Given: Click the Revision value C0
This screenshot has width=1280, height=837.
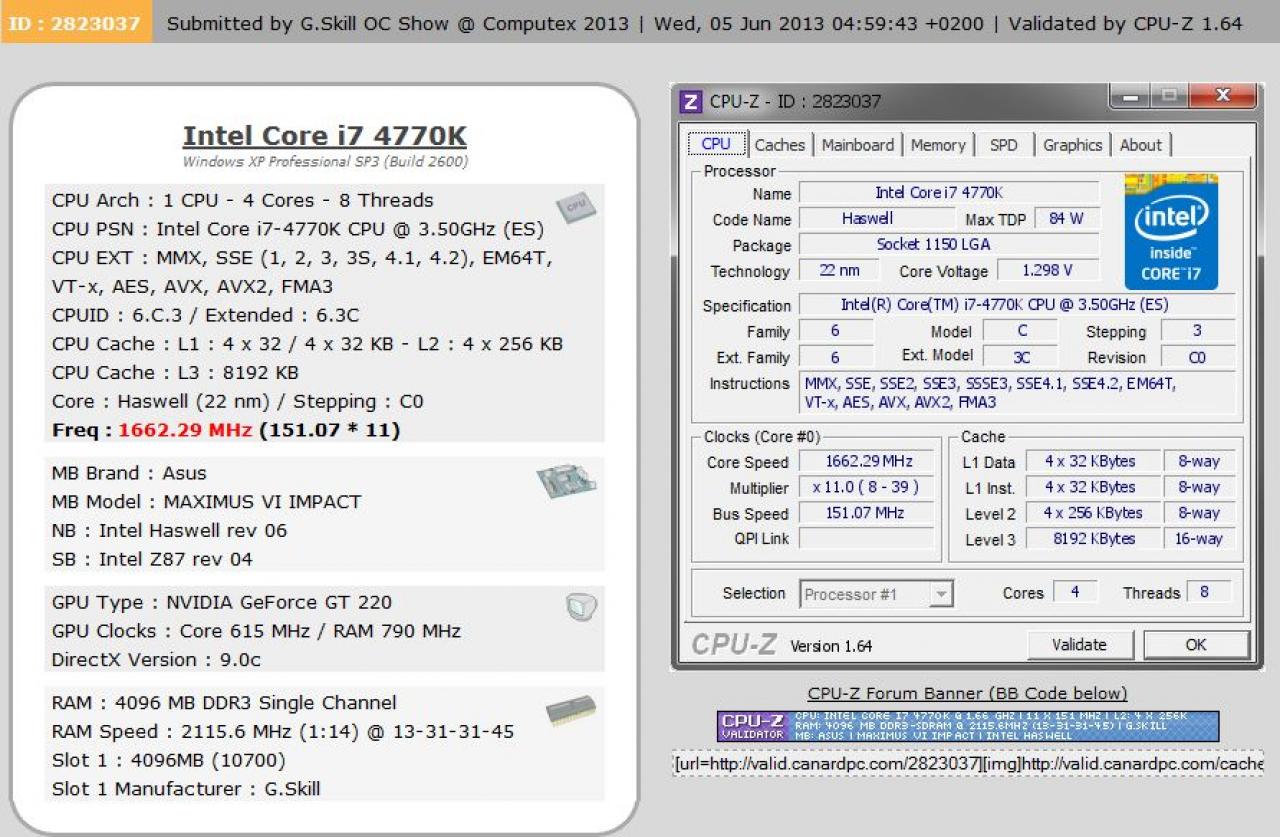Looking at the screenshot, I should (x=1197, y=357).
